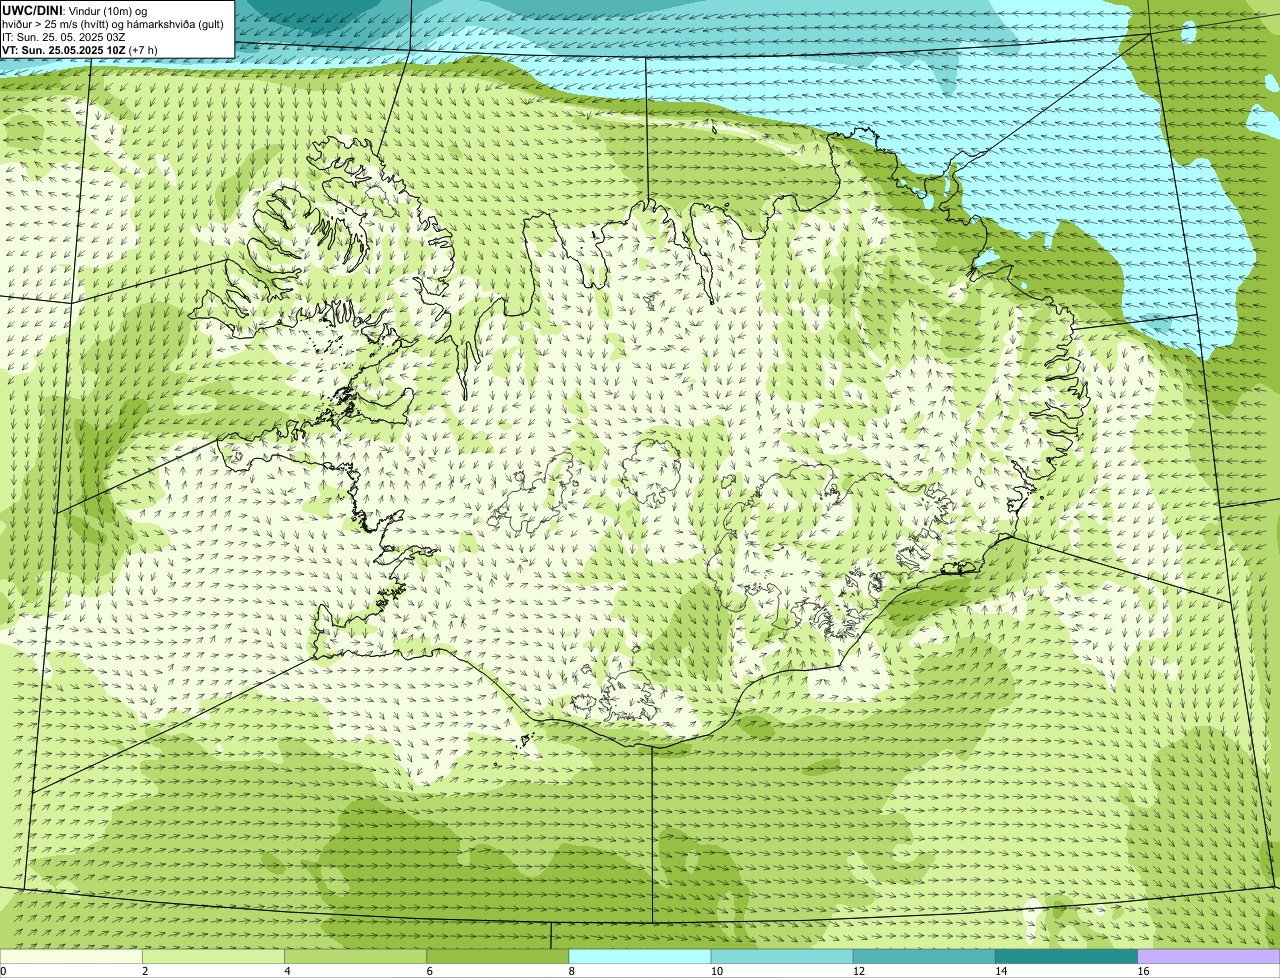Viewport: 1280px width, 978px height.
Task: Click the scale label '6'
Action: pyautogui.click(x=430, y=971)
